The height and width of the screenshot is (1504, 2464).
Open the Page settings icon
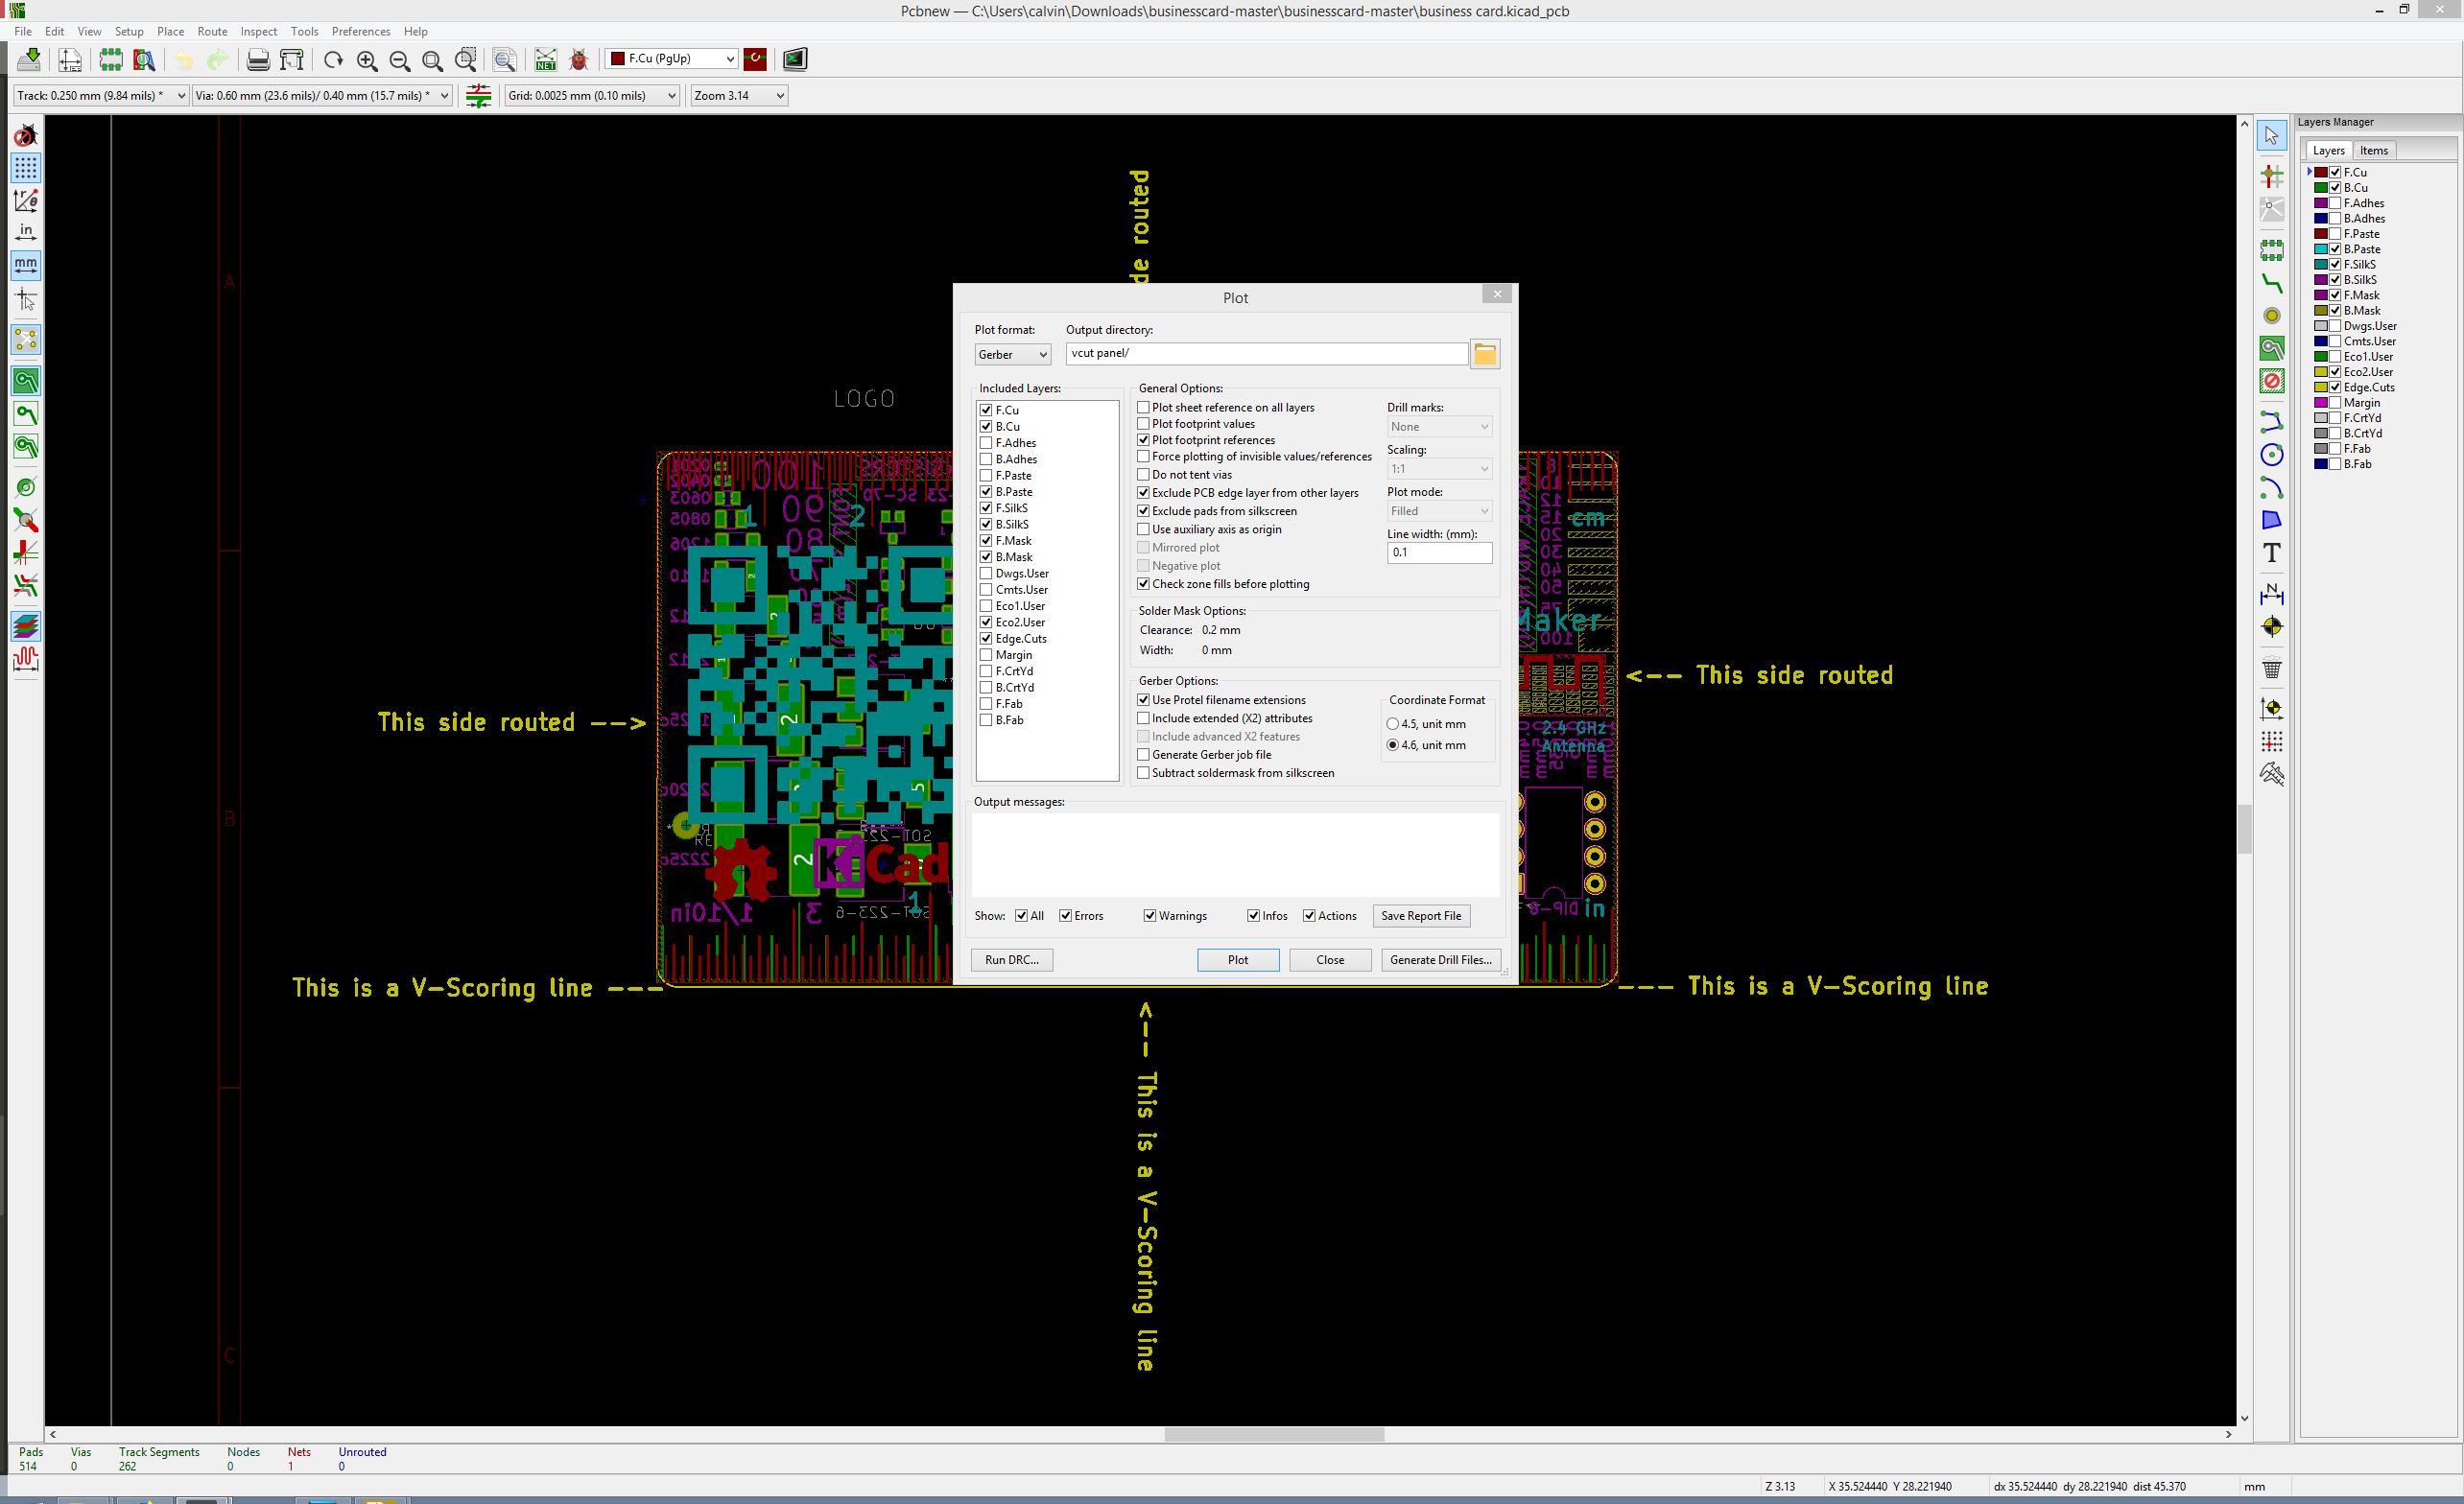coord(70,60)
